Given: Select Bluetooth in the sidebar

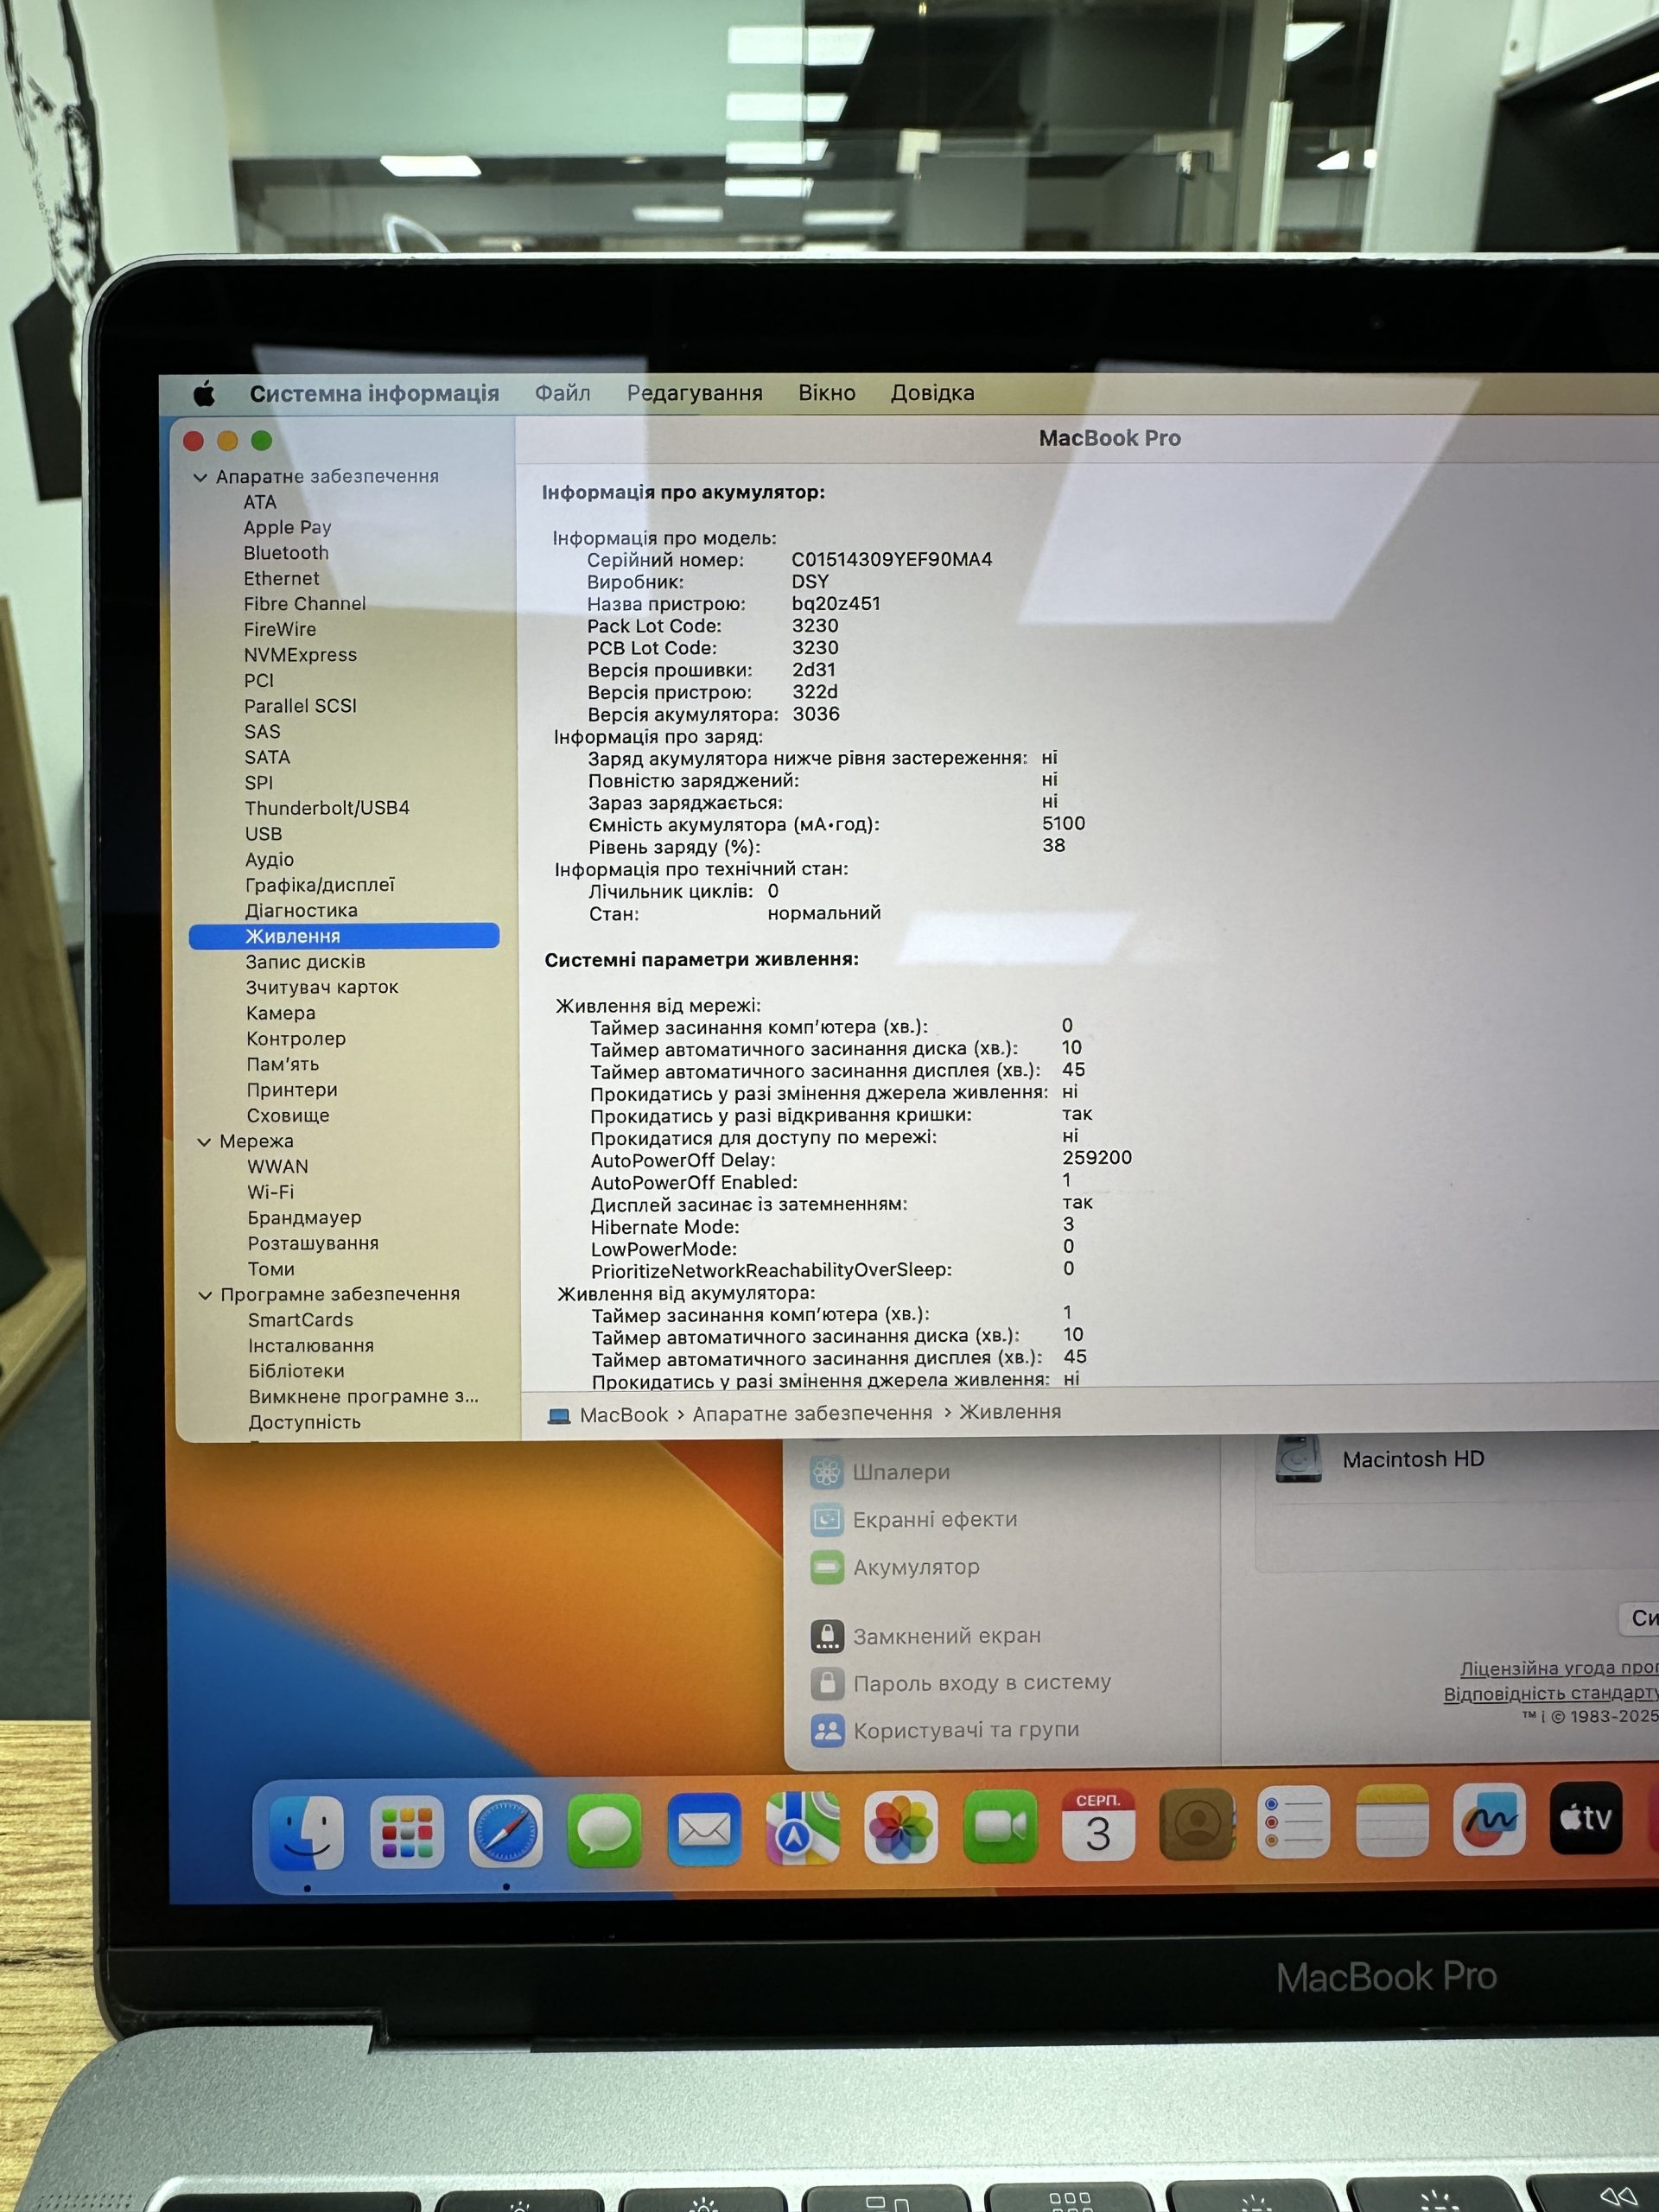Looking at the screenshot, I should coord(286,553).
